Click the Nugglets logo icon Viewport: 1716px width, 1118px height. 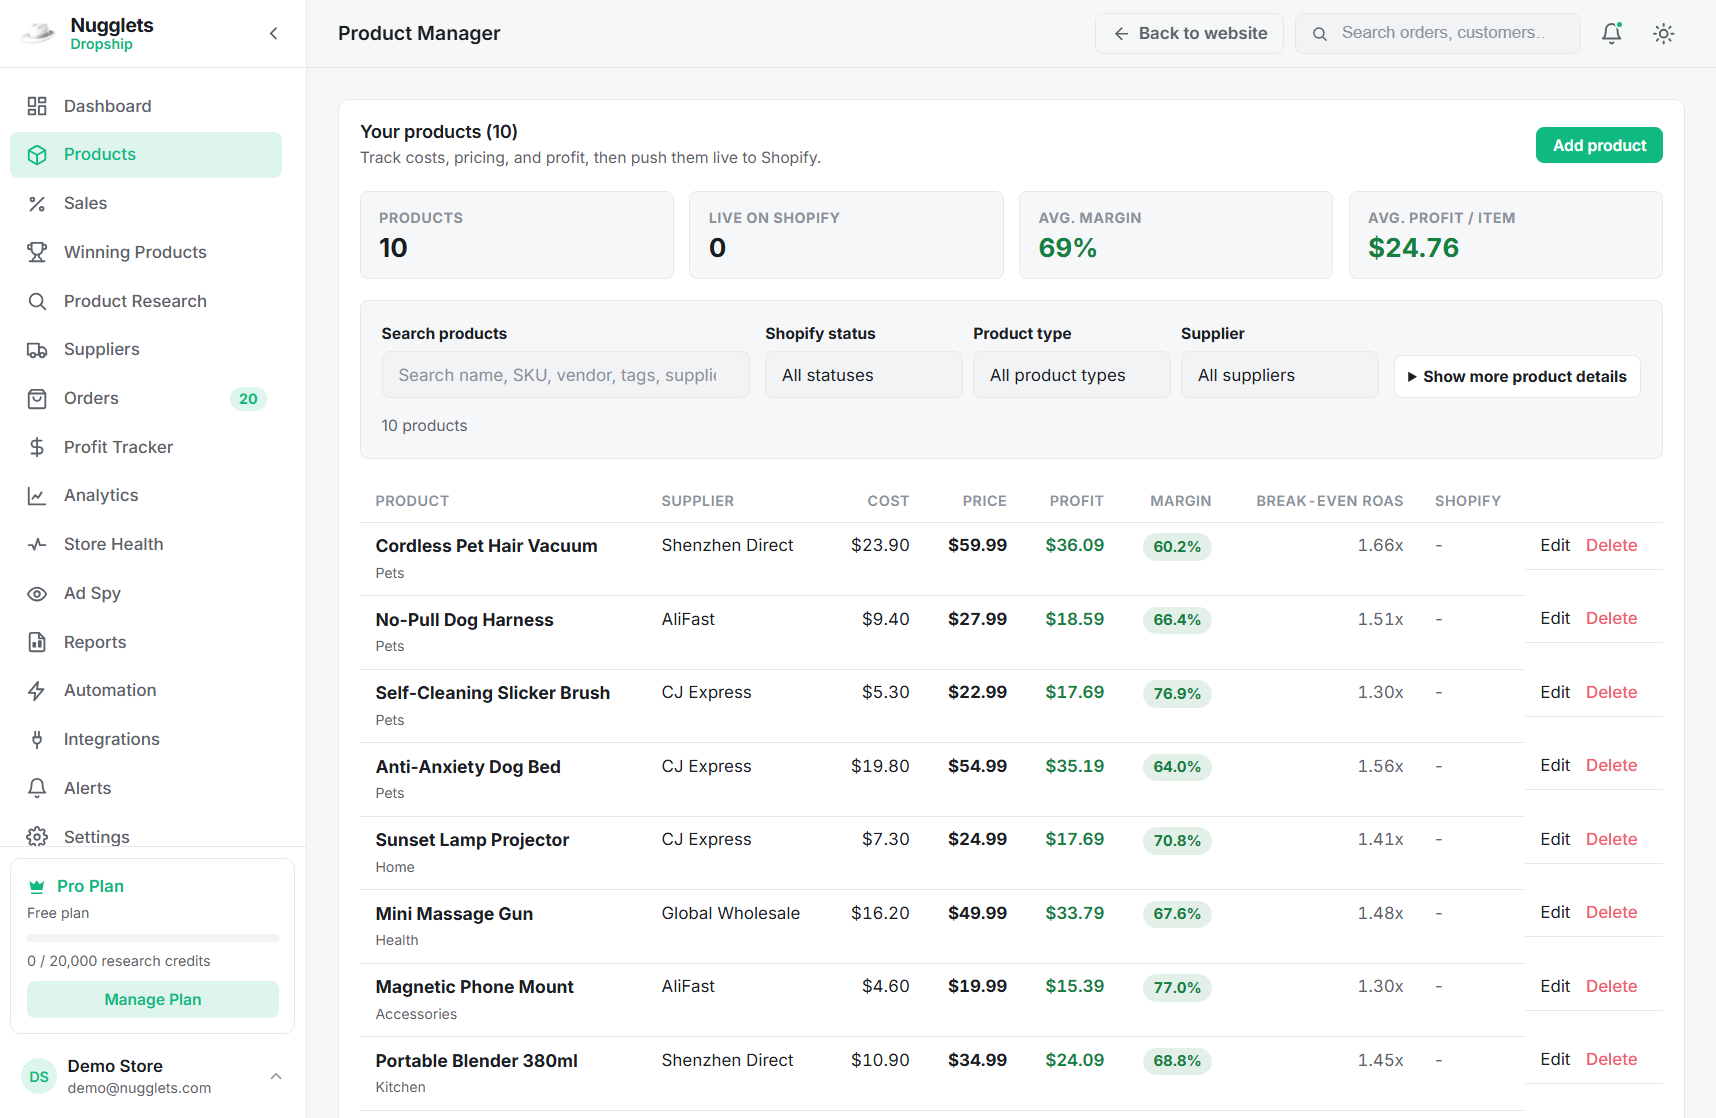pyautogui.click(x=38, y=33)
